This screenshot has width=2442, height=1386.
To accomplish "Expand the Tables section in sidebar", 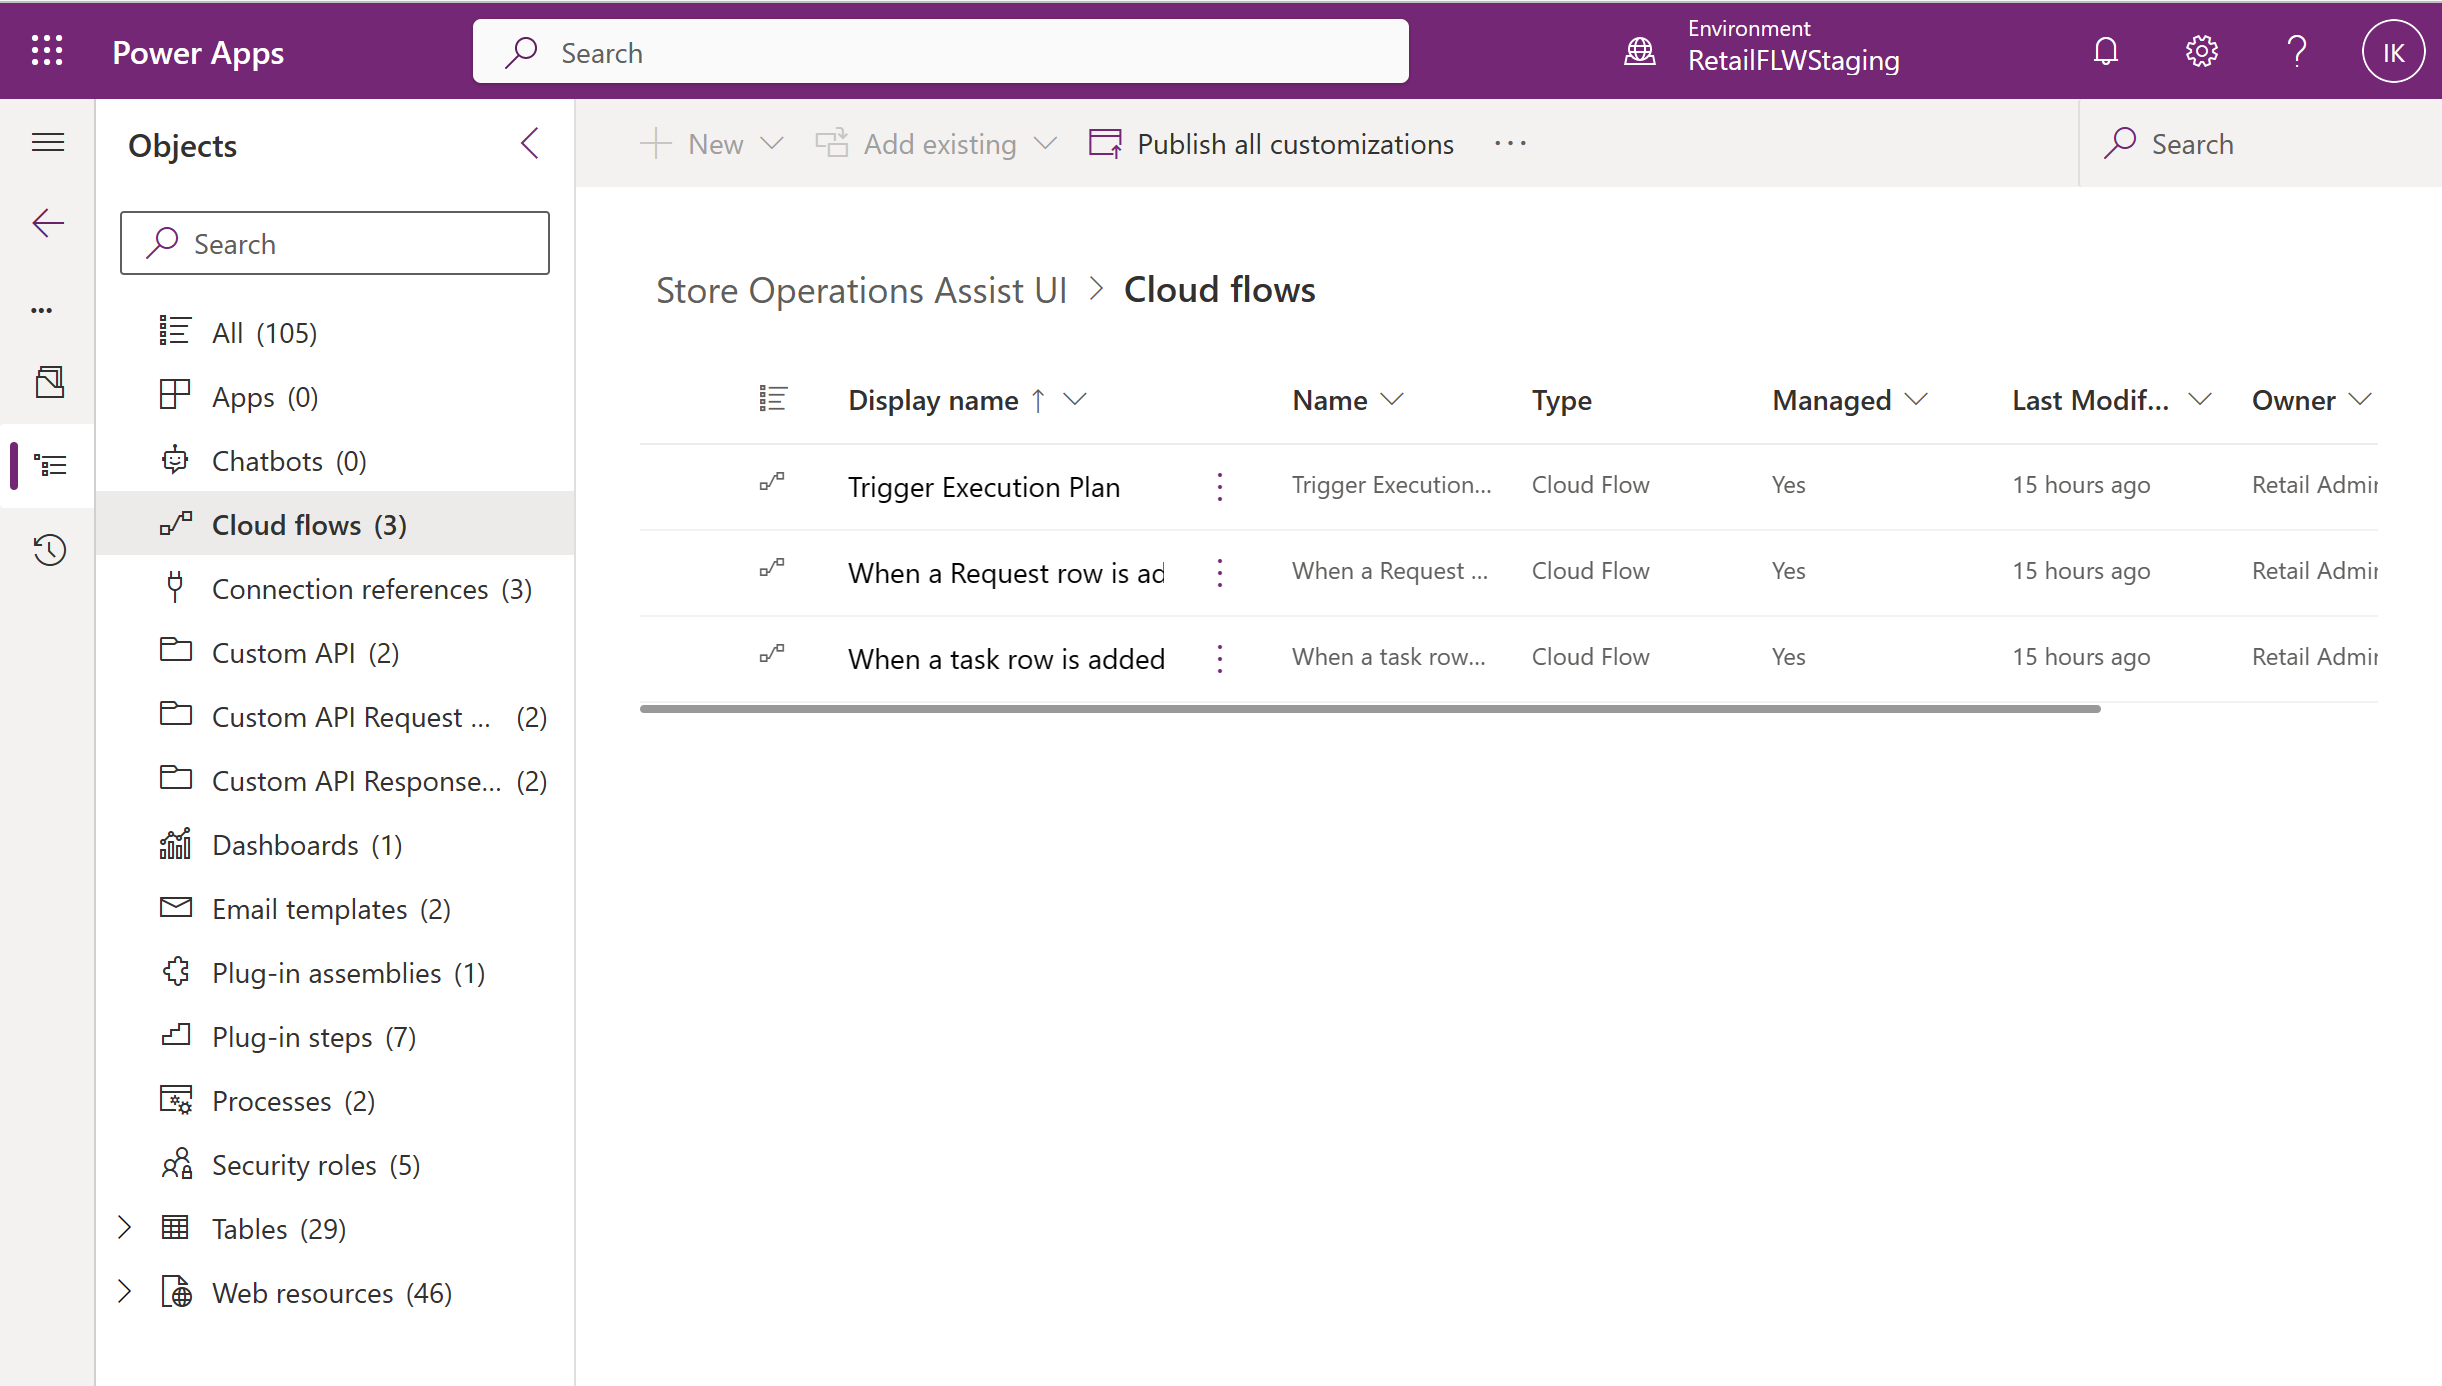I will [126, 1228].
